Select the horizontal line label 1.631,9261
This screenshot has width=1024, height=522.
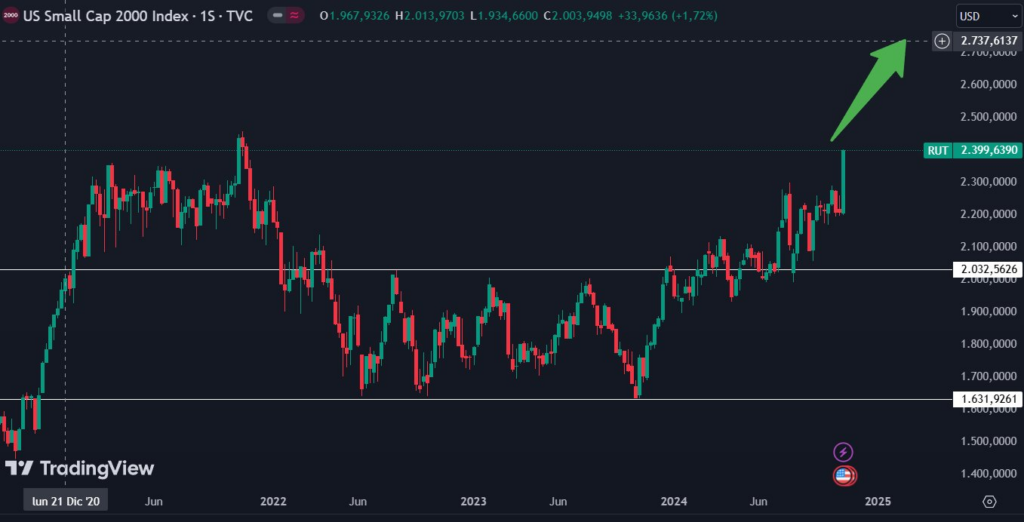pos(988,399)
